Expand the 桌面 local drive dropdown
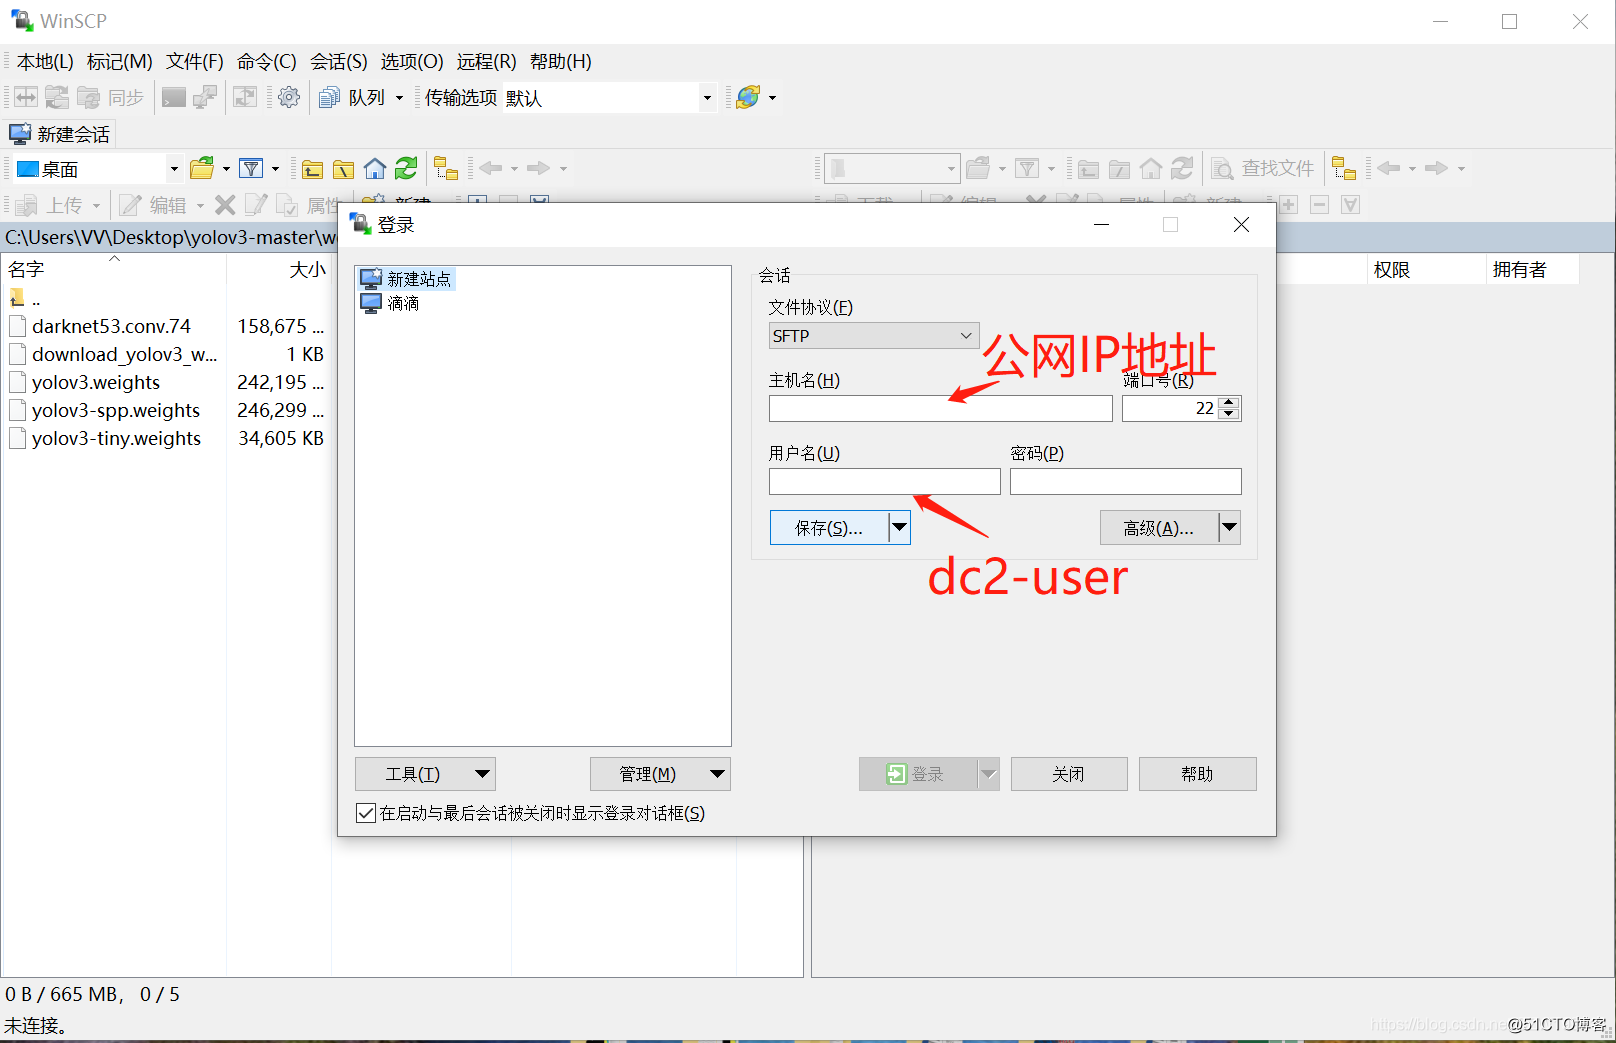1616x1043 pixels. (174, 169)
